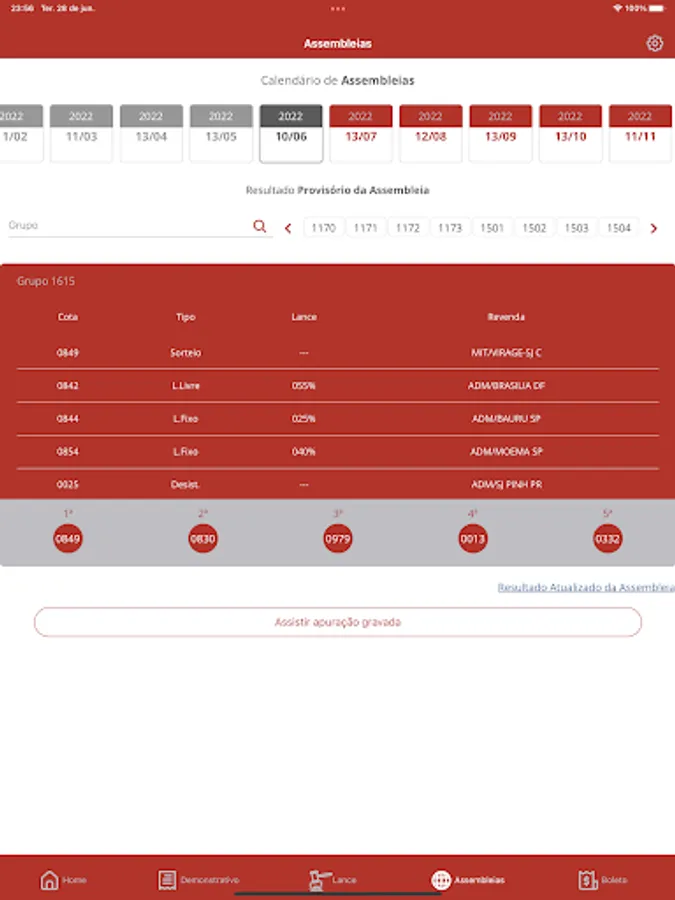
Task: Select cota 0842 in the table
Action: (x=67, y=386)
